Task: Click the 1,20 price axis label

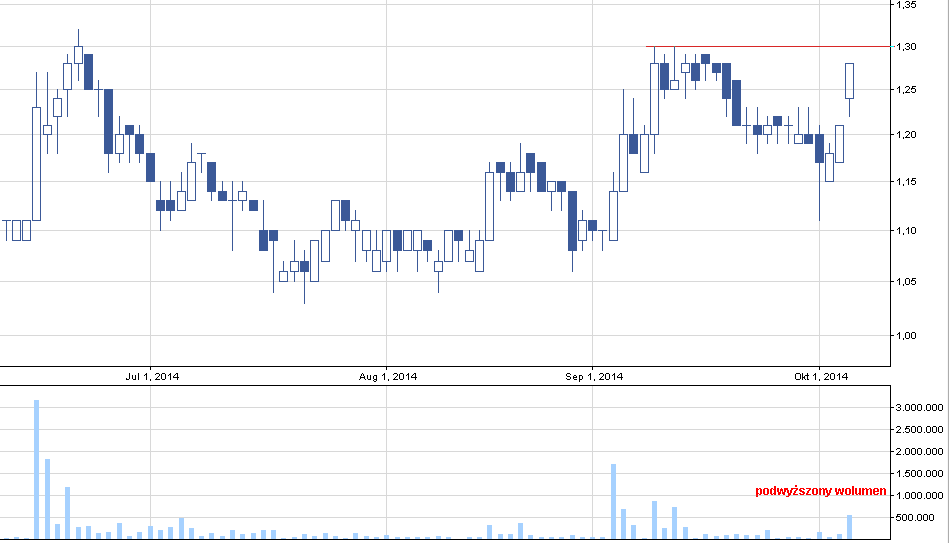Action: [905, 135]
